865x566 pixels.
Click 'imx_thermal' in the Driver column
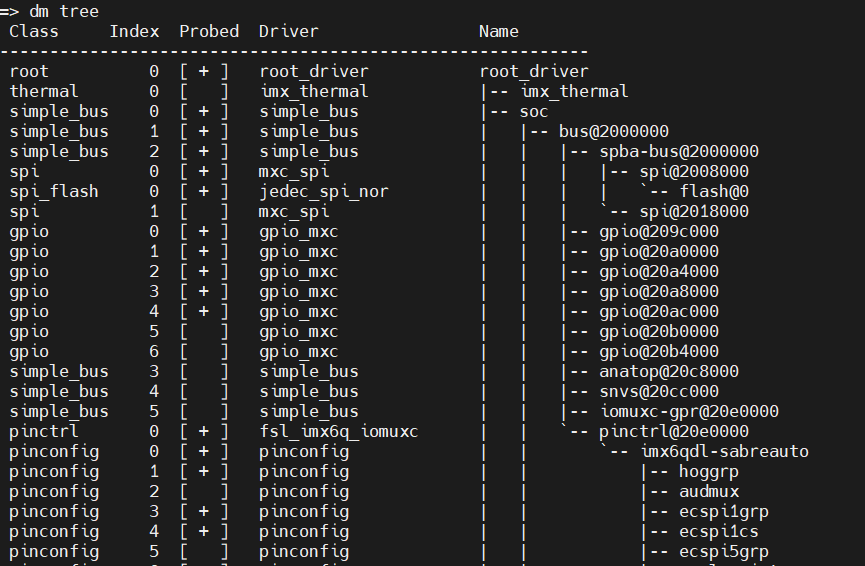click(x=314, y=92)
